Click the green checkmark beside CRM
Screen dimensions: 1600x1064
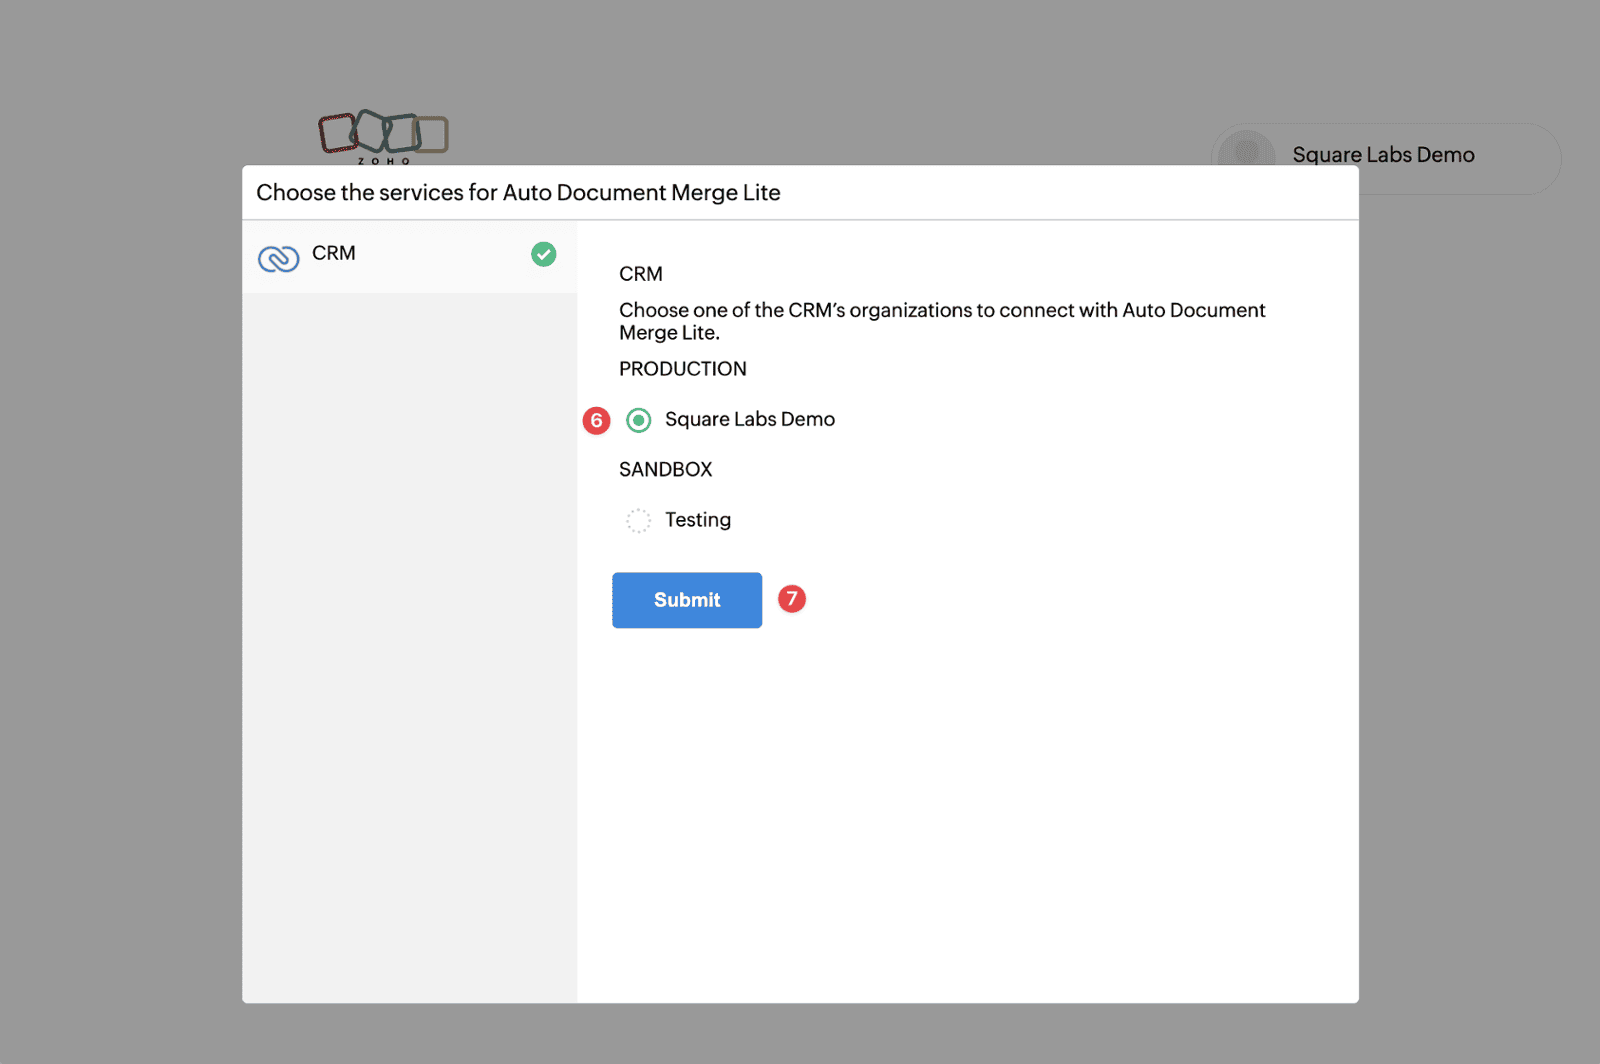(x=543, y=254)
